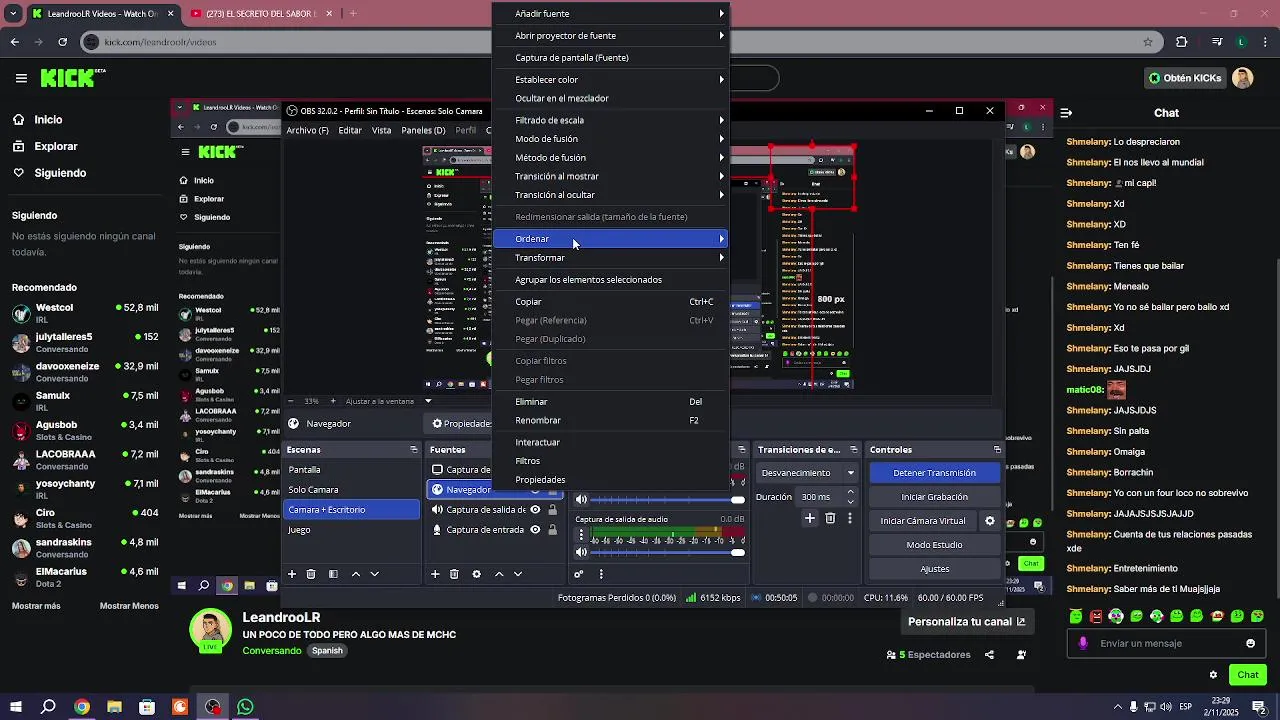Click Modo Estudio button
The image size is (1280, 720).
(934, 545)
